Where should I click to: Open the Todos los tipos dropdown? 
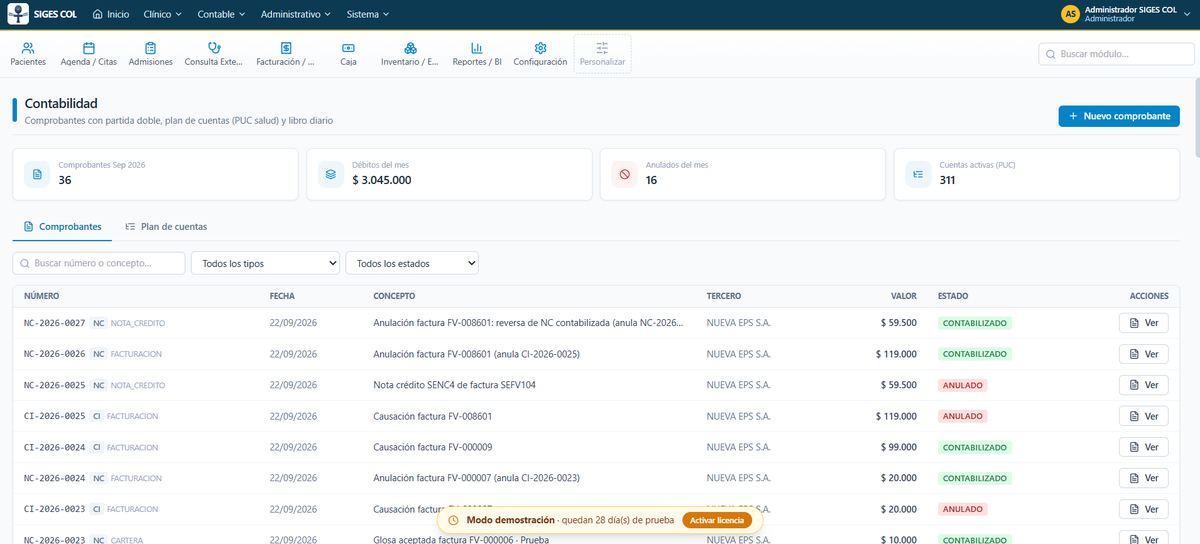coord(265,263)
